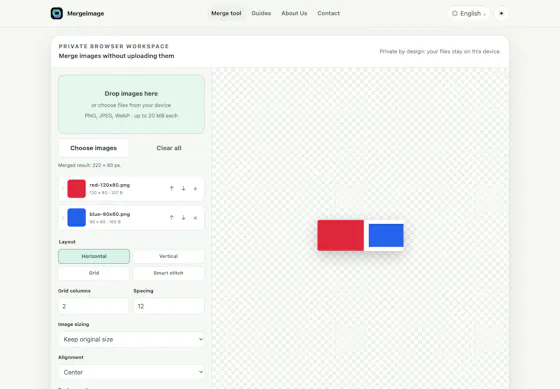Open the Guides nav item
This screenshot has height=389, width=560.
[261, 13]
